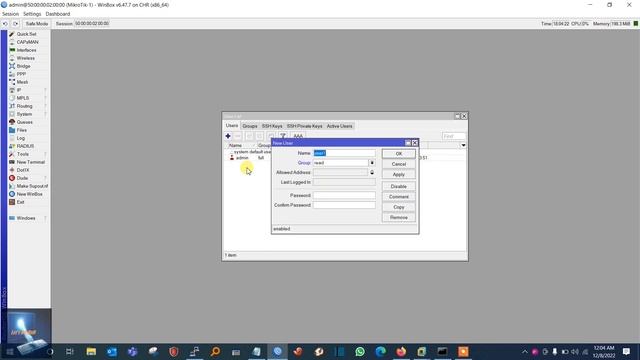
Task: Open the Dot1X menu entry
Action: (x=23, y=170)
